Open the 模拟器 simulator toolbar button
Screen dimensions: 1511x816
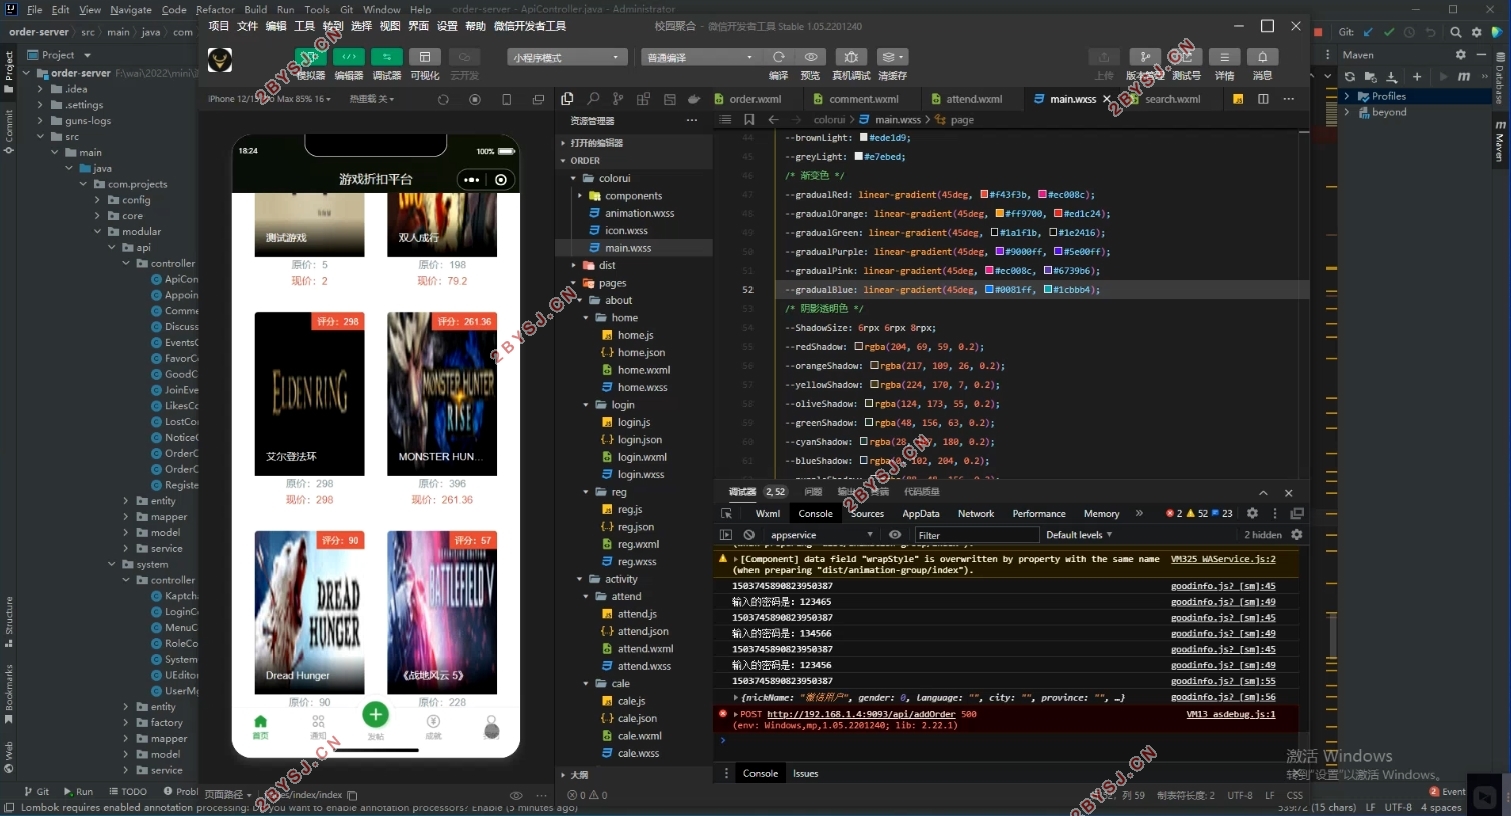[x=311, y=57]
